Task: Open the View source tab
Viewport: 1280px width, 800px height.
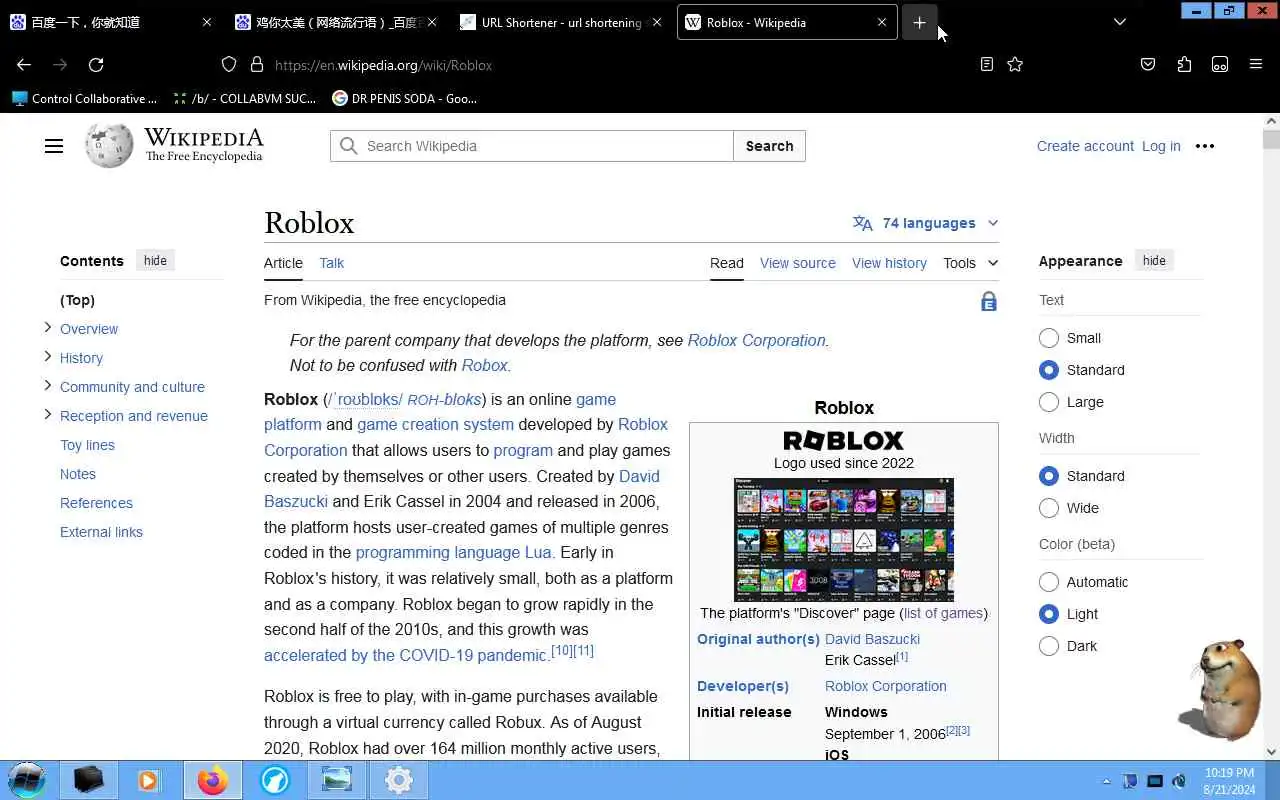Action: (x=797, y=263)
